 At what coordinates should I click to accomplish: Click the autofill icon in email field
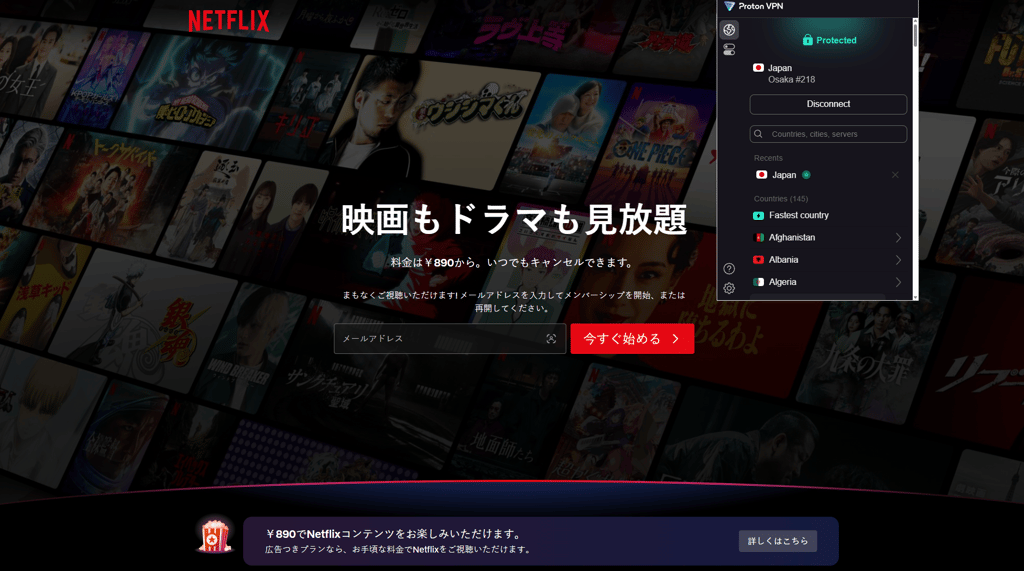coord(551,338)
